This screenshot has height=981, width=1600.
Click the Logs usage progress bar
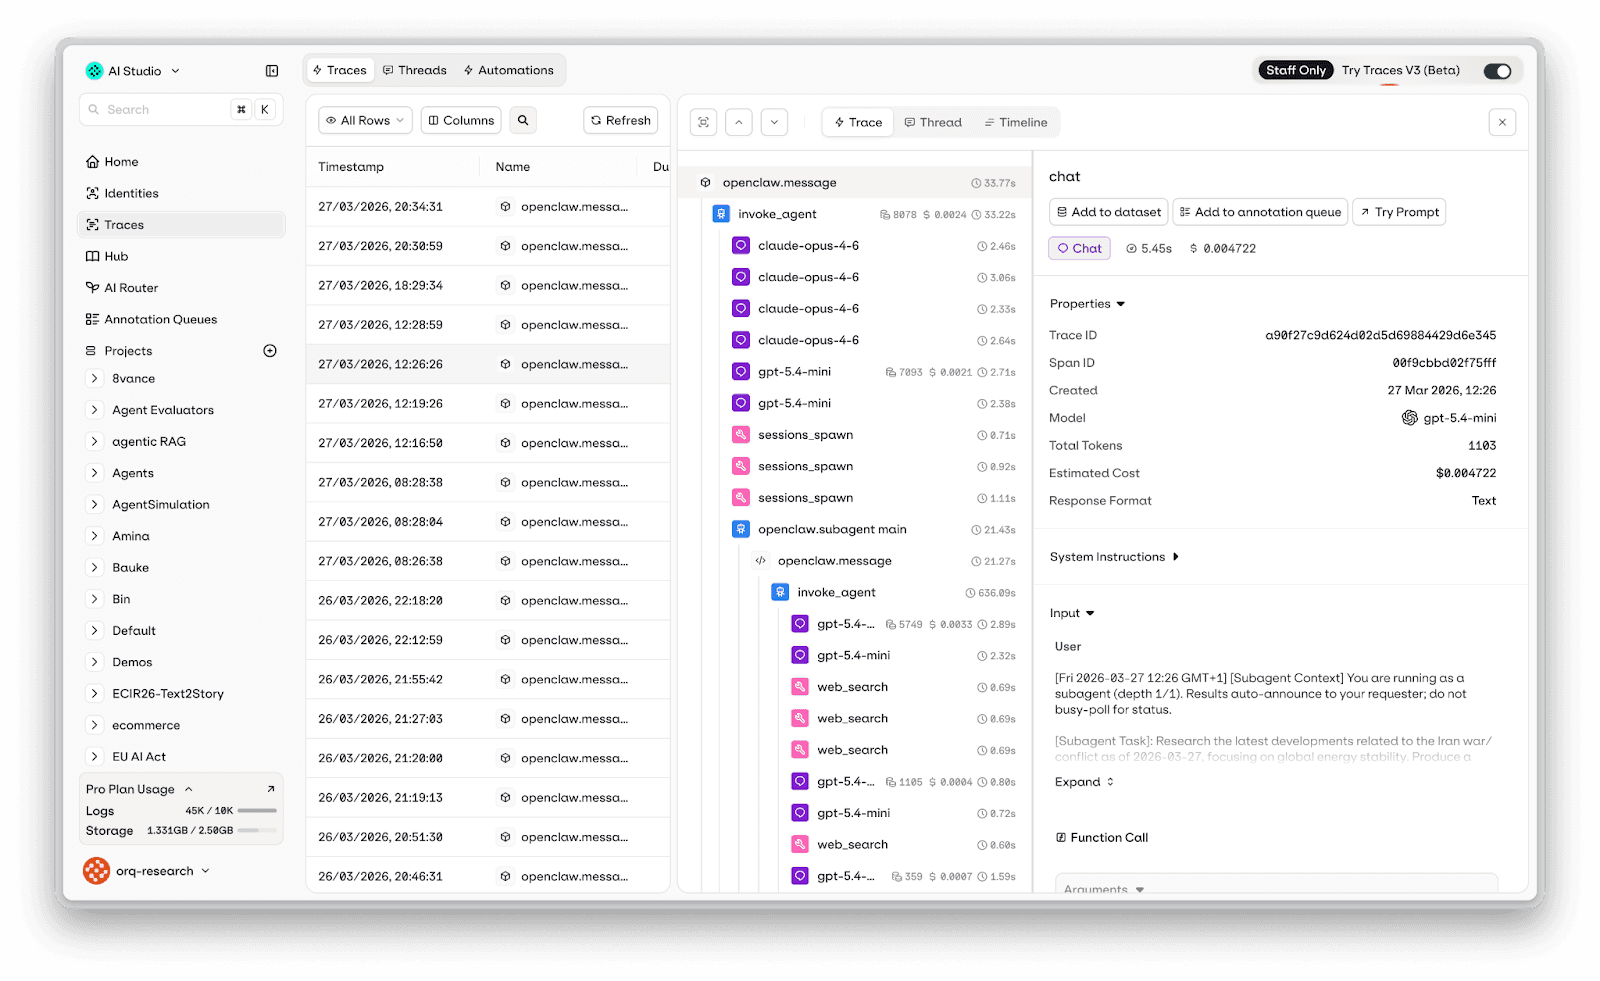pos(257,811)
